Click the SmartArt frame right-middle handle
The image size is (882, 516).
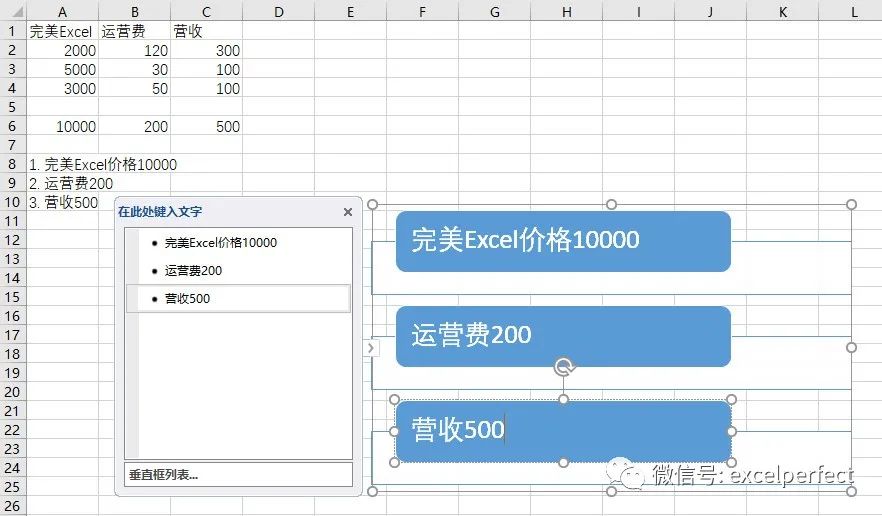[851, 347]
